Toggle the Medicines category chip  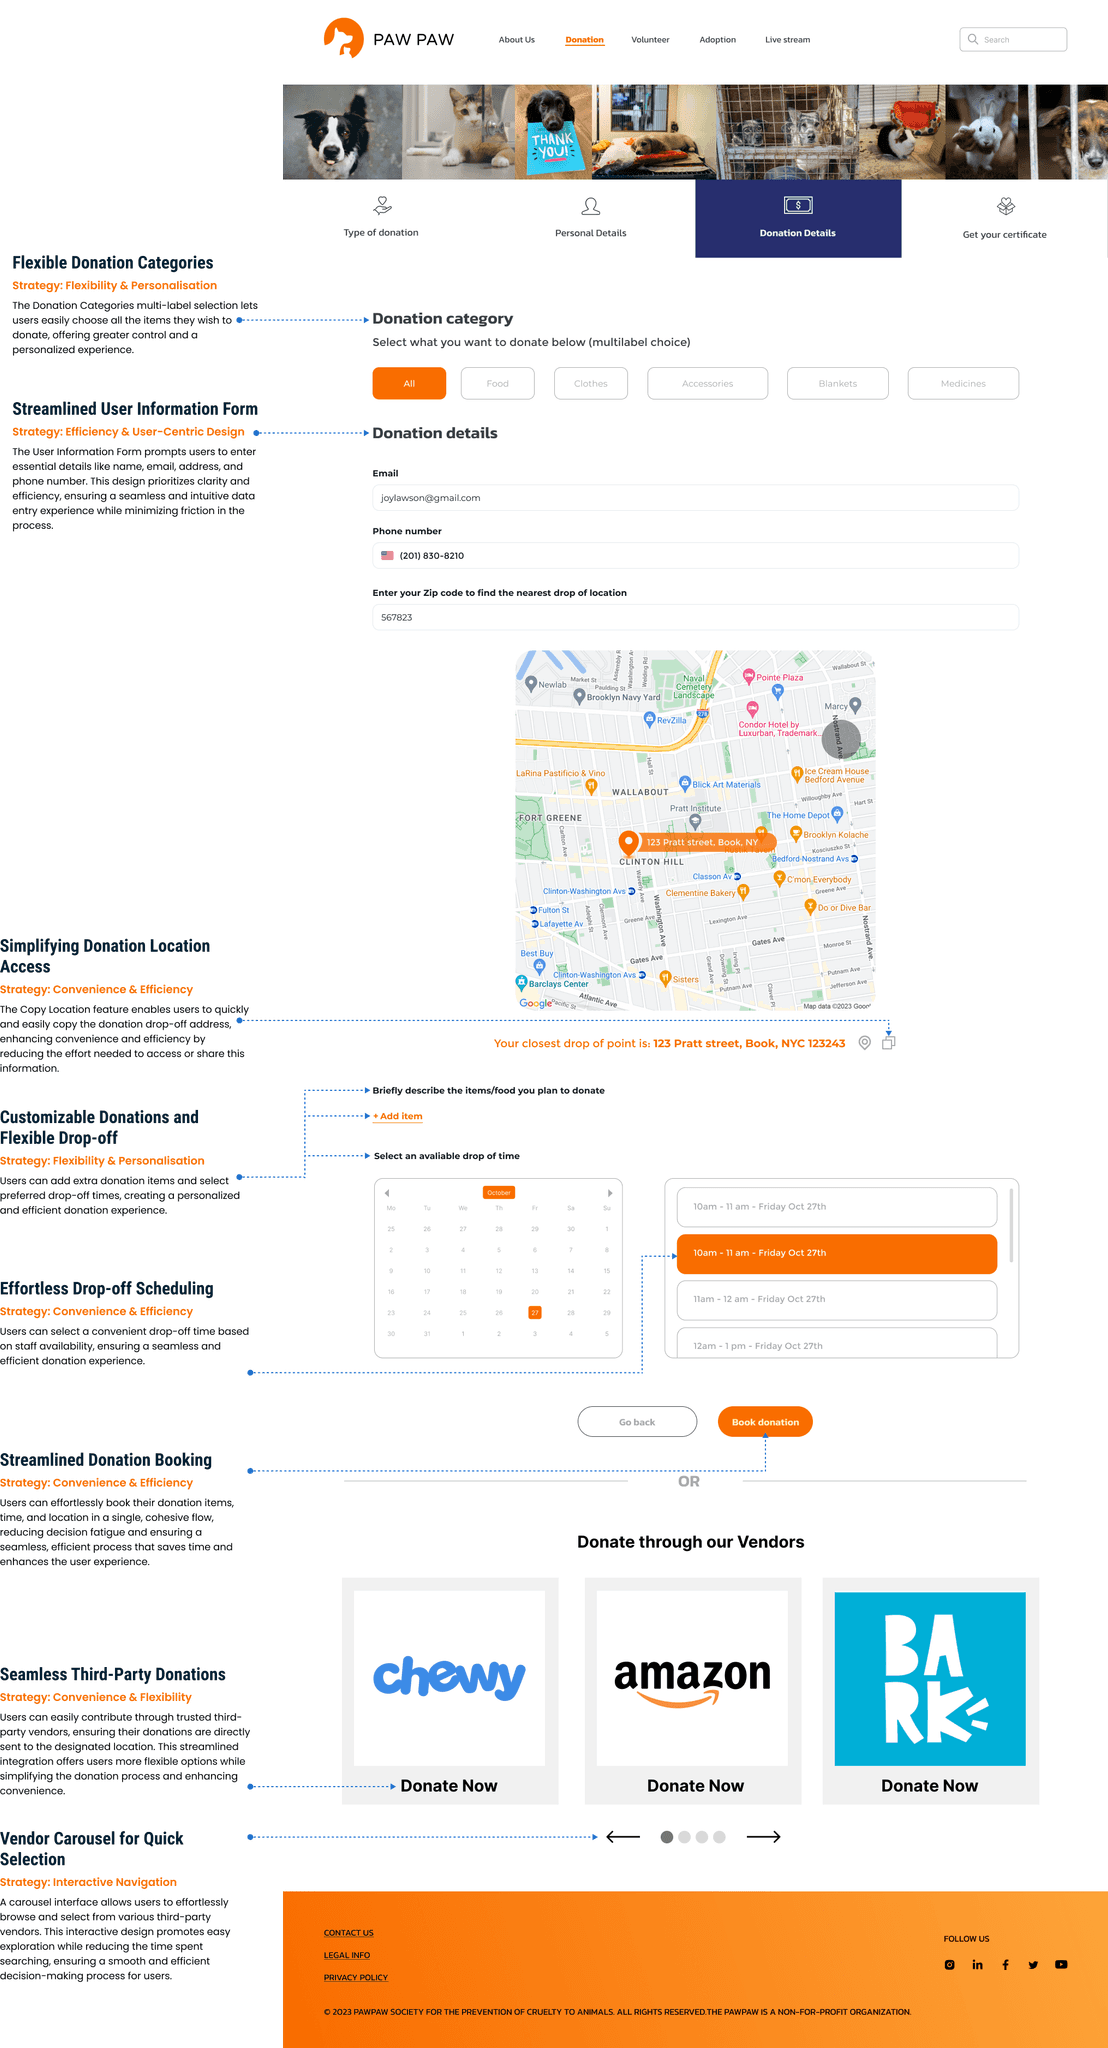963,383
